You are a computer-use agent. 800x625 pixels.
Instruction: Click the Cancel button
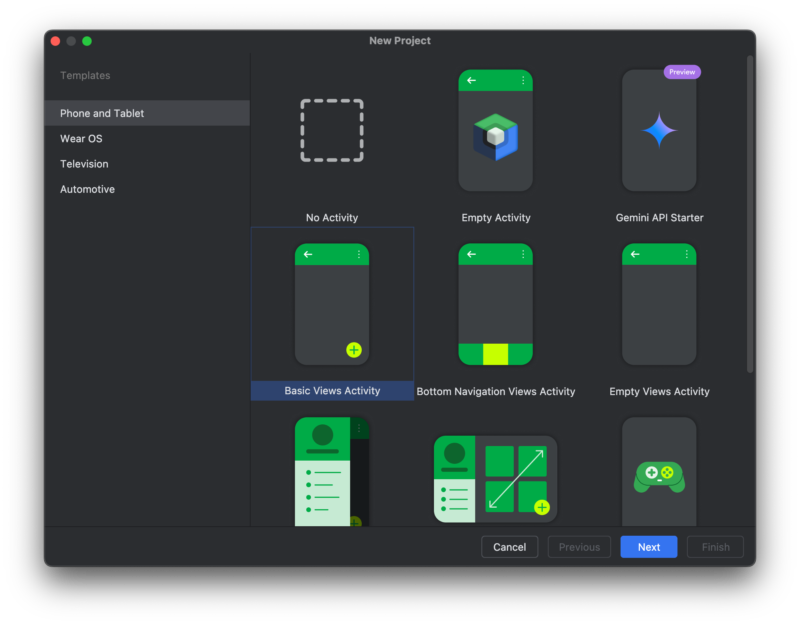pos(509,547)
